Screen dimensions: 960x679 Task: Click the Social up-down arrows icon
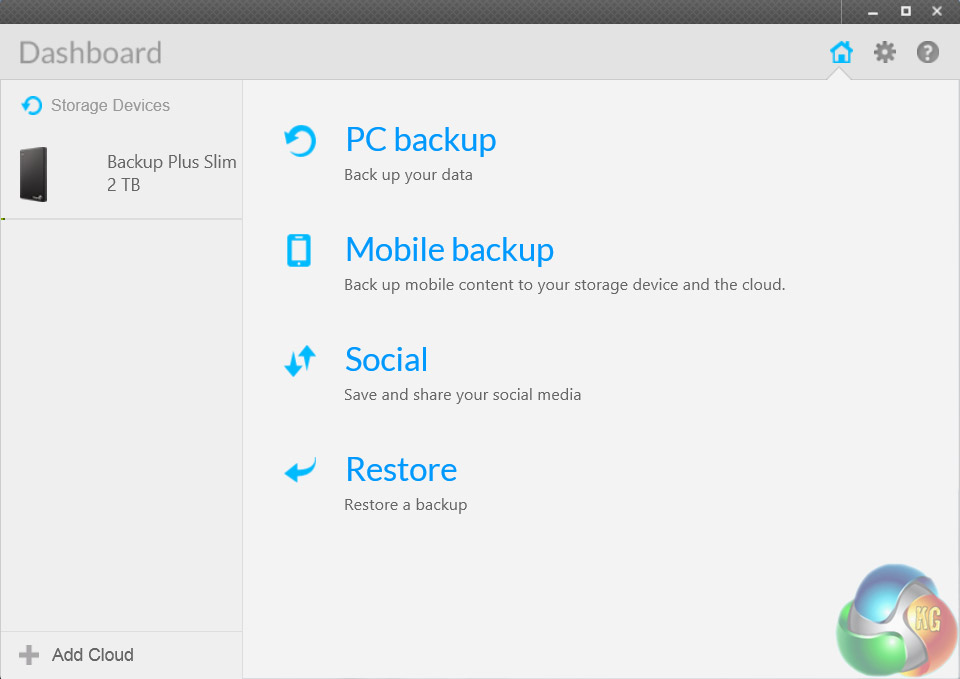click(x=300, y=360)
